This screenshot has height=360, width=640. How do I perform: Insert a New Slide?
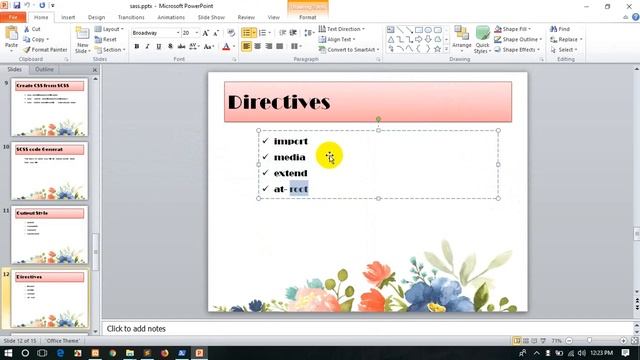[x=82, y=40]
